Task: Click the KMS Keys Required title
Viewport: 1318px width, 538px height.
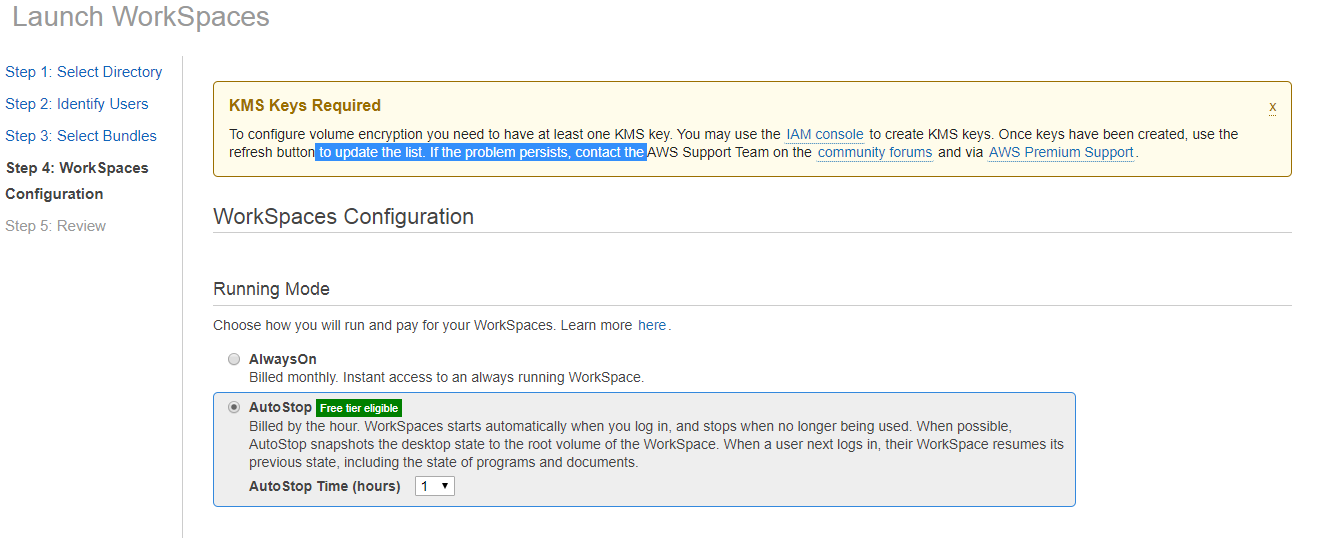Action: point(304,106)
